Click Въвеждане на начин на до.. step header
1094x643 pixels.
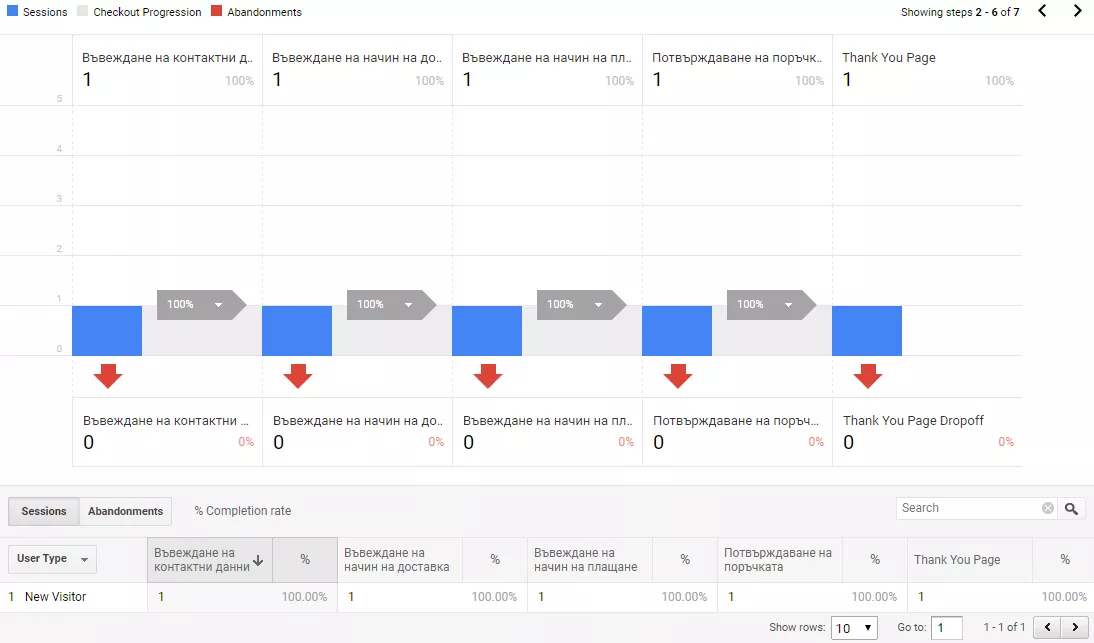tap(357, 58)
